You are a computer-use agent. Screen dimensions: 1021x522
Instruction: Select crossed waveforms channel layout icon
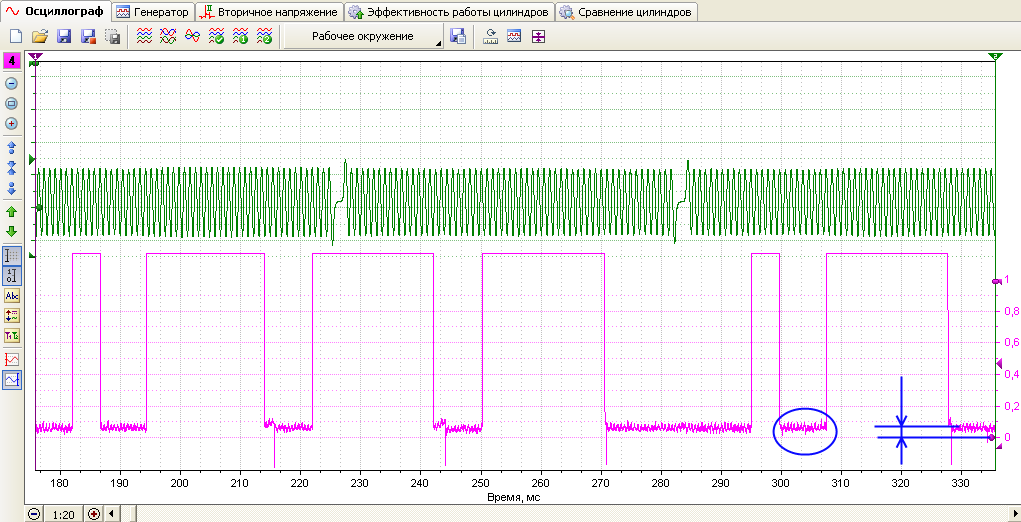pos(168,36)
